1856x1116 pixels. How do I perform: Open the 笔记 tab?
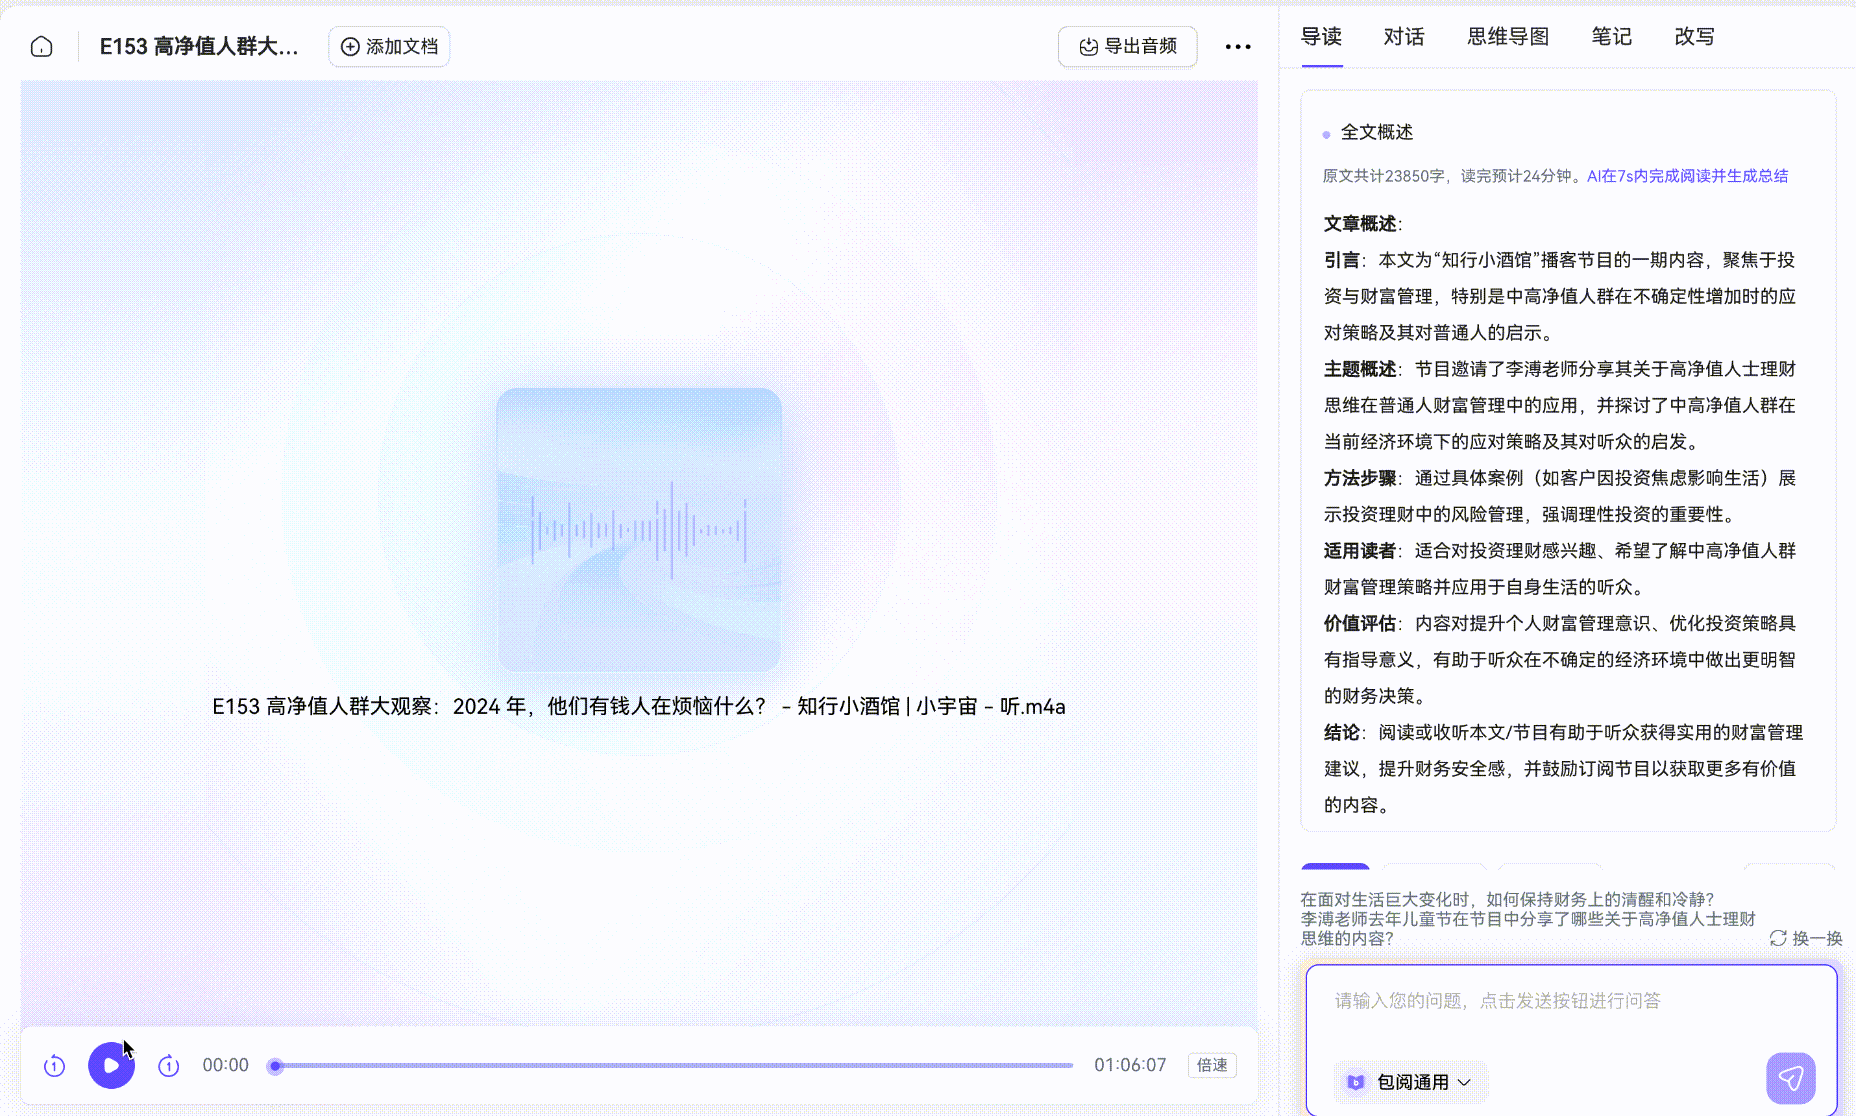point(1611,36)
